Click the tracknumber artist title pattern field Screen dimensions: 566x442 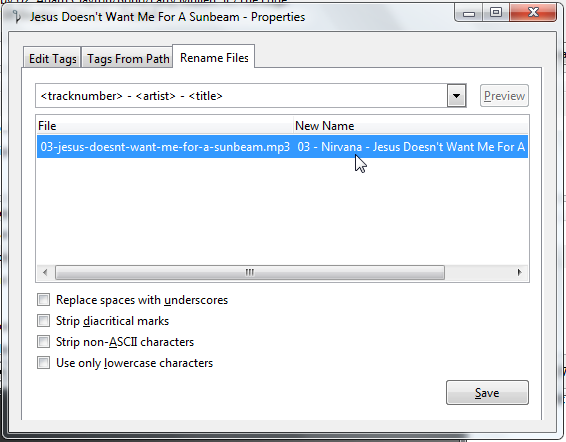241,96
